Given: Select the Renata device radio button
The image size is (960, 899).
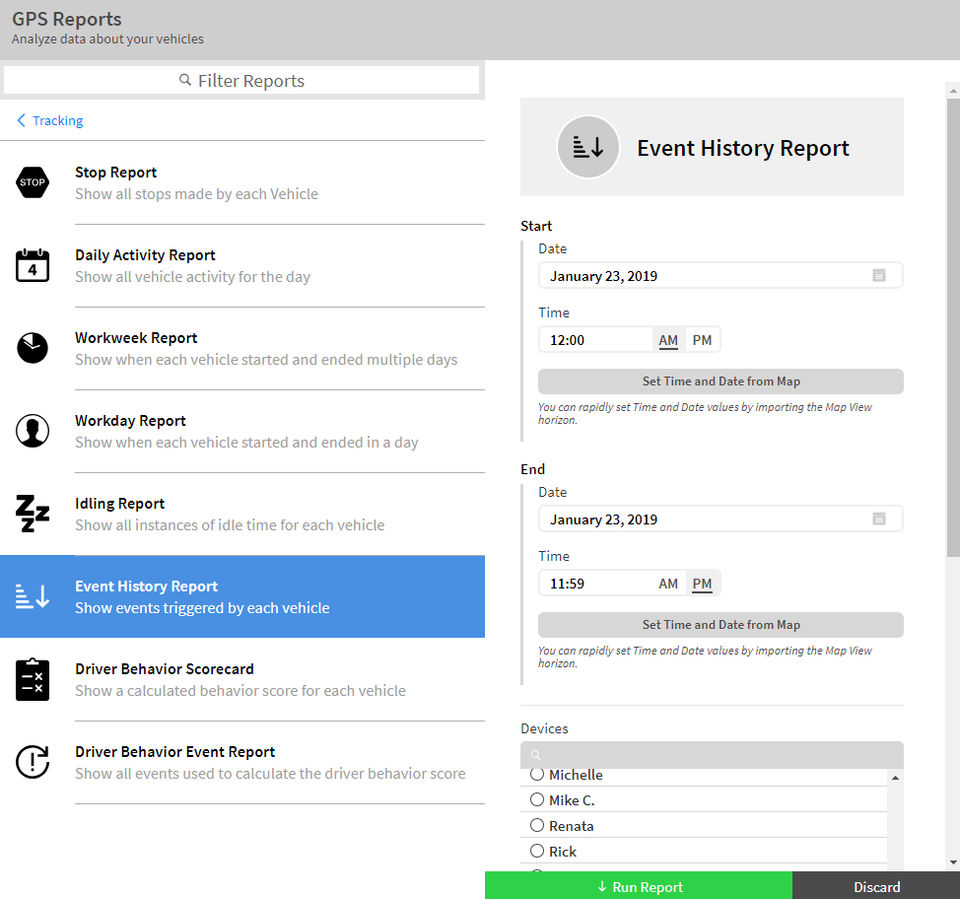Looking at the screenshot, I should click(x=537, y=825).
